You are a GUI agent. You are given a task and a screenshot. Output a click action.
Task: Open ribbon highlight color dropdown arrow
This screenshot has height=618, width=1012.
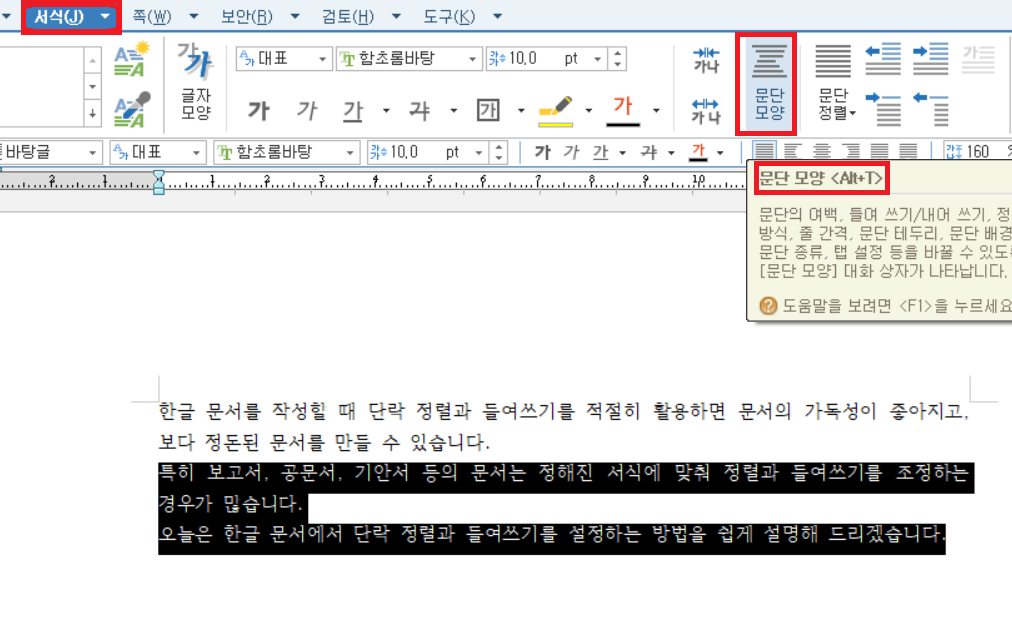coord(589,111)
